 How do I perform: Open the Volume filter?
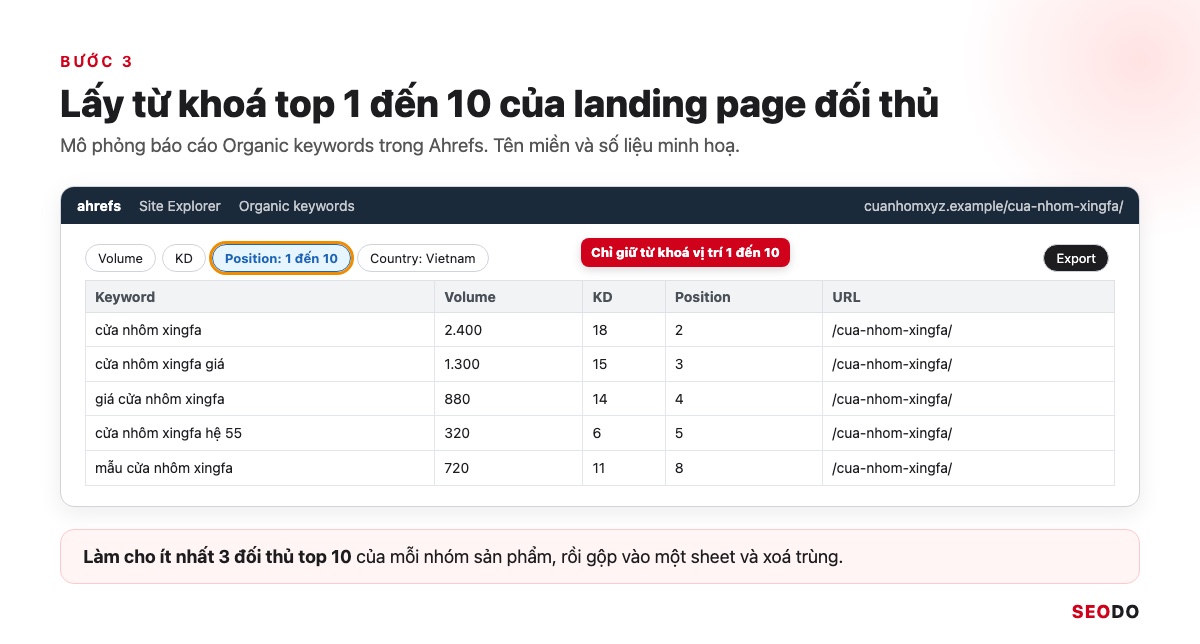pyautogui.click(x=121, y=258)
